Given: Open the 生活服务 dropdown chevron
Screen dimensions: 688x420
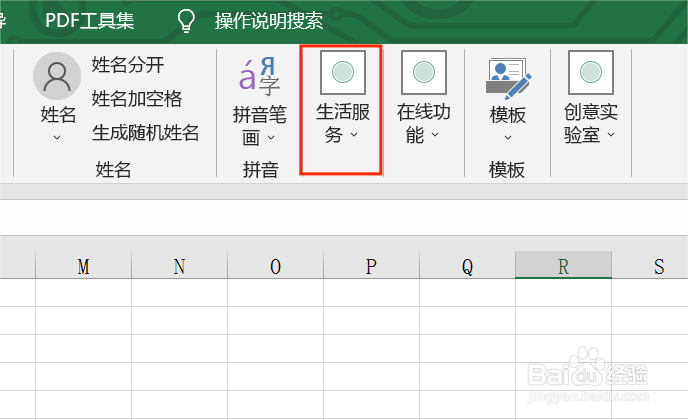Looking at the screenshot, I should point(354,134).
